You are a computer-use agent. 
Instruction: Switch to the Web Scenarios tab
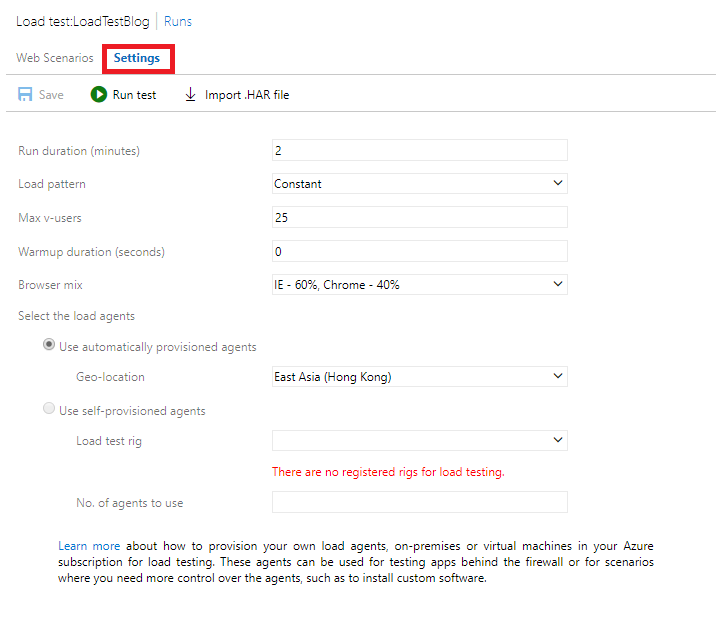click(55, 58)
